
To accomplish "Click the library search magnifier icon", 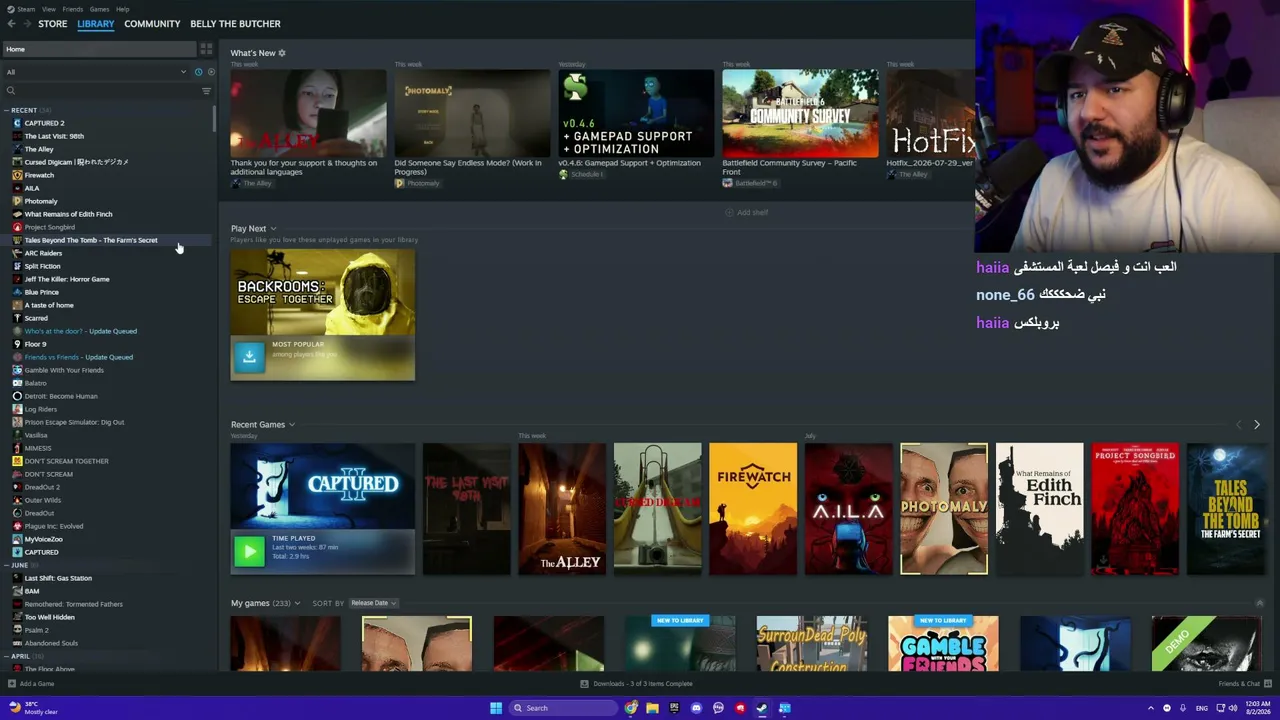I will coord(12,91).
